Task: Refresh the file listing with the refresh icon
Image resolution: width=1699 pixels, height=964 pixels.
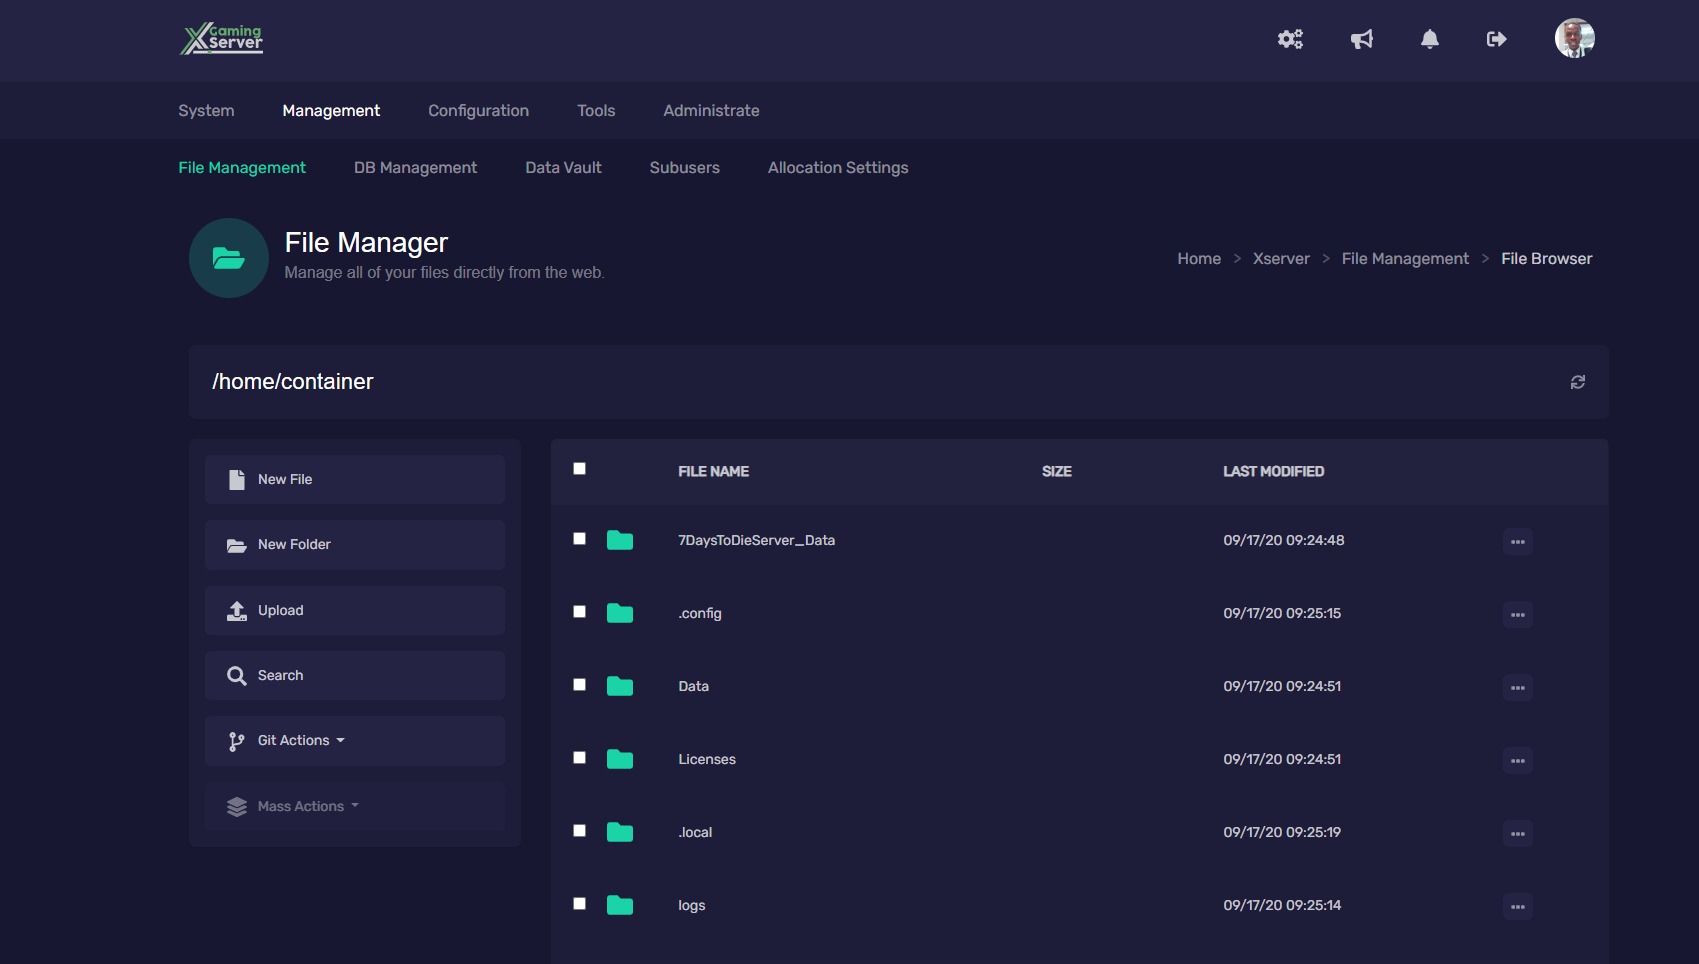Action: click(1578, 382)
